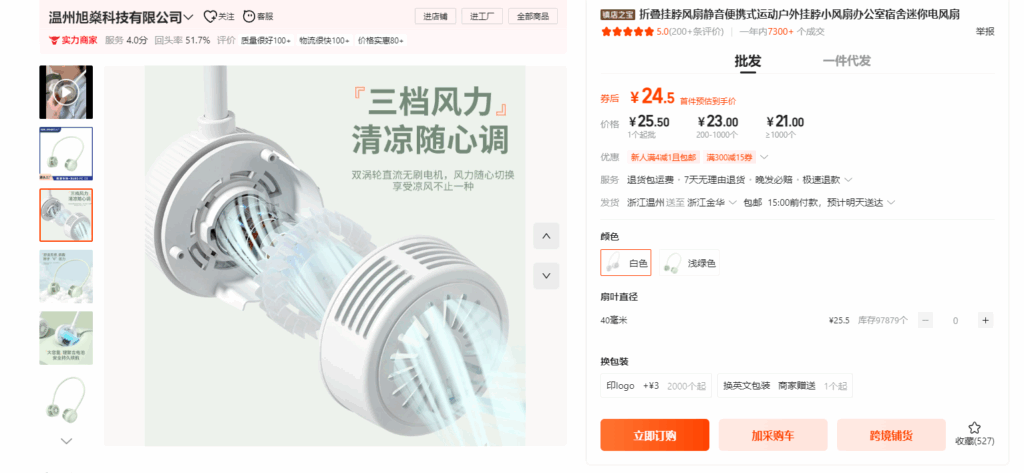The image size is (1024, 473).
Task: Choose 换英文包装 packaging option
Action: pyautogui.click(x=784, y=385)
